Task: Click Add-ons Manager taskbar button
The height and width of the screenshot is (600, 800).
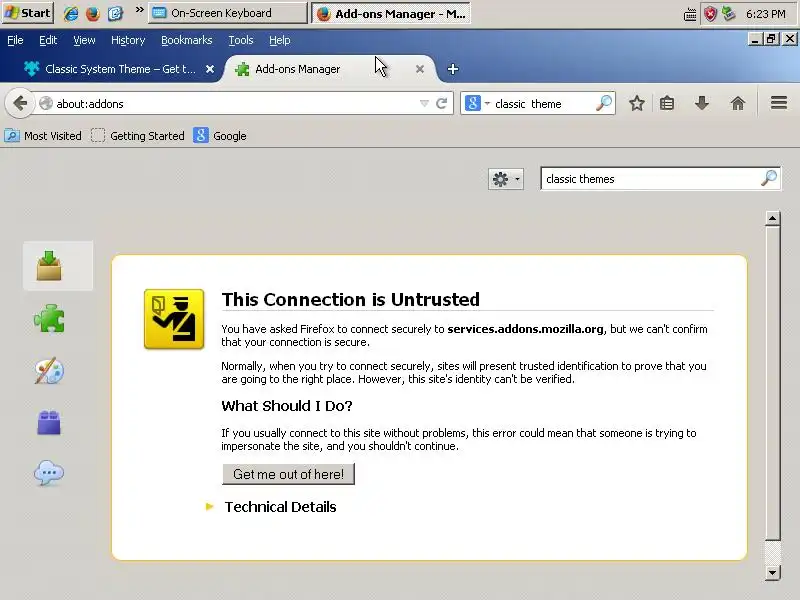Action: 390,13
